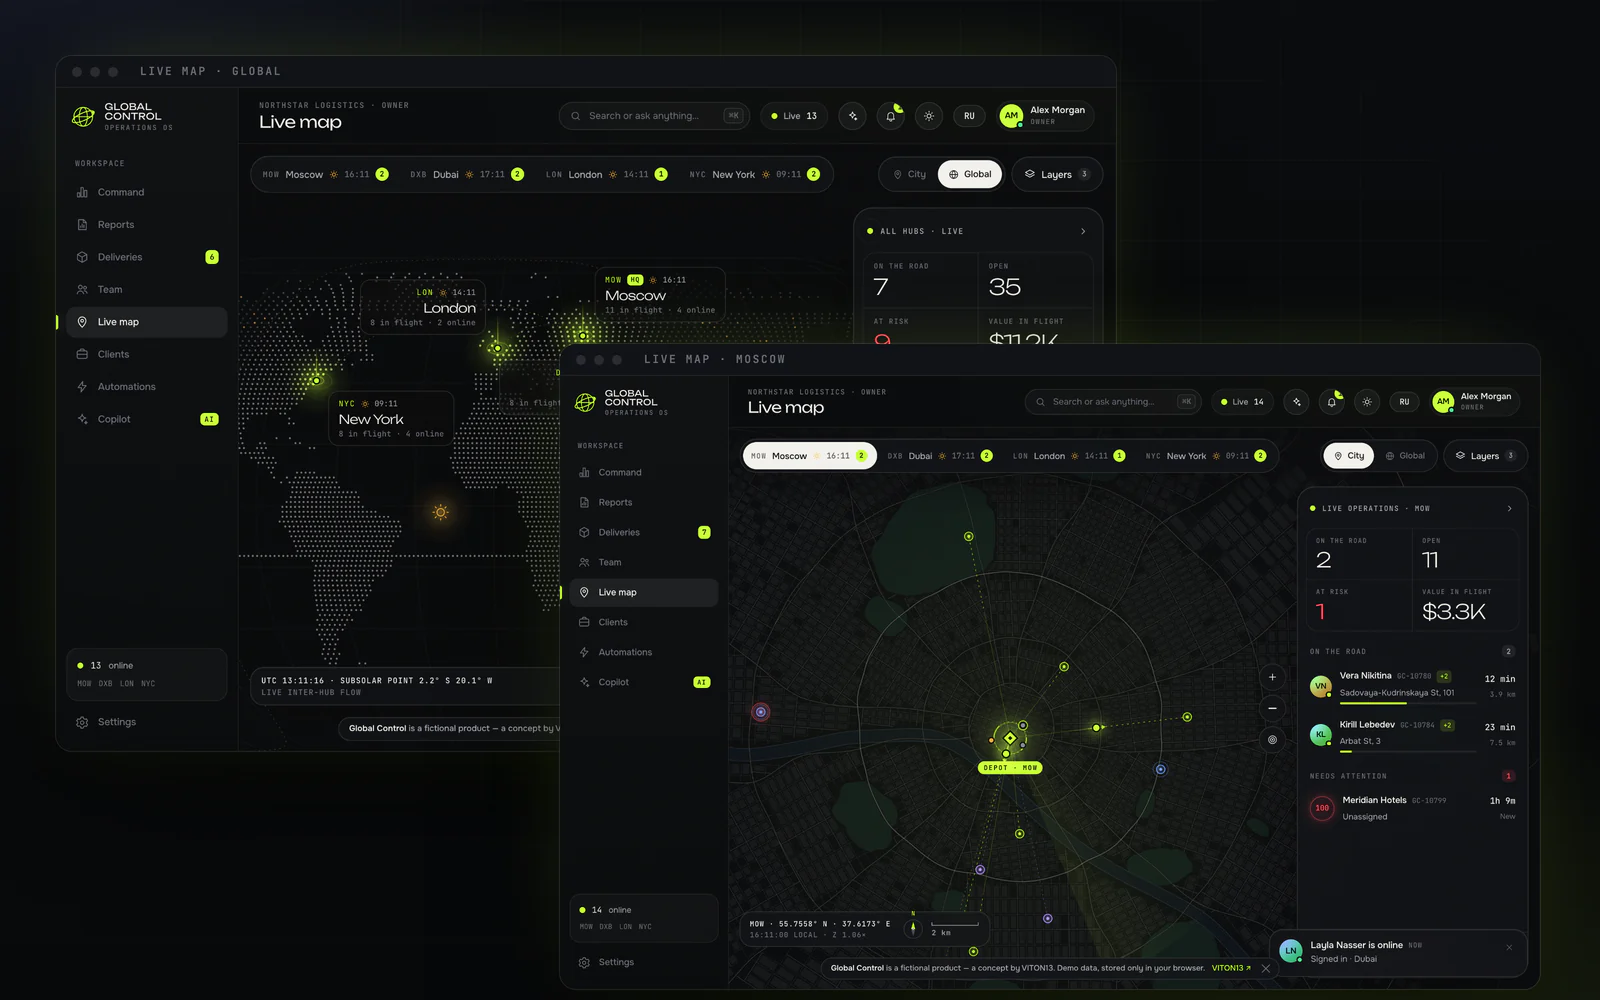Image resolution: width=1600 pixels, height=1000 pixels.
Task: Expand the Live Operations MOW panel chevron
Action: [1509, 509]
